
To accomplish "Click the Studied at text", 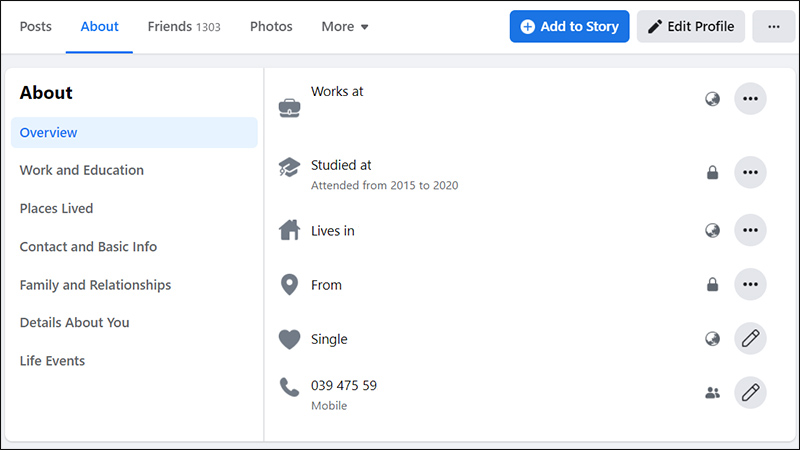I will (x=341, y=165).
